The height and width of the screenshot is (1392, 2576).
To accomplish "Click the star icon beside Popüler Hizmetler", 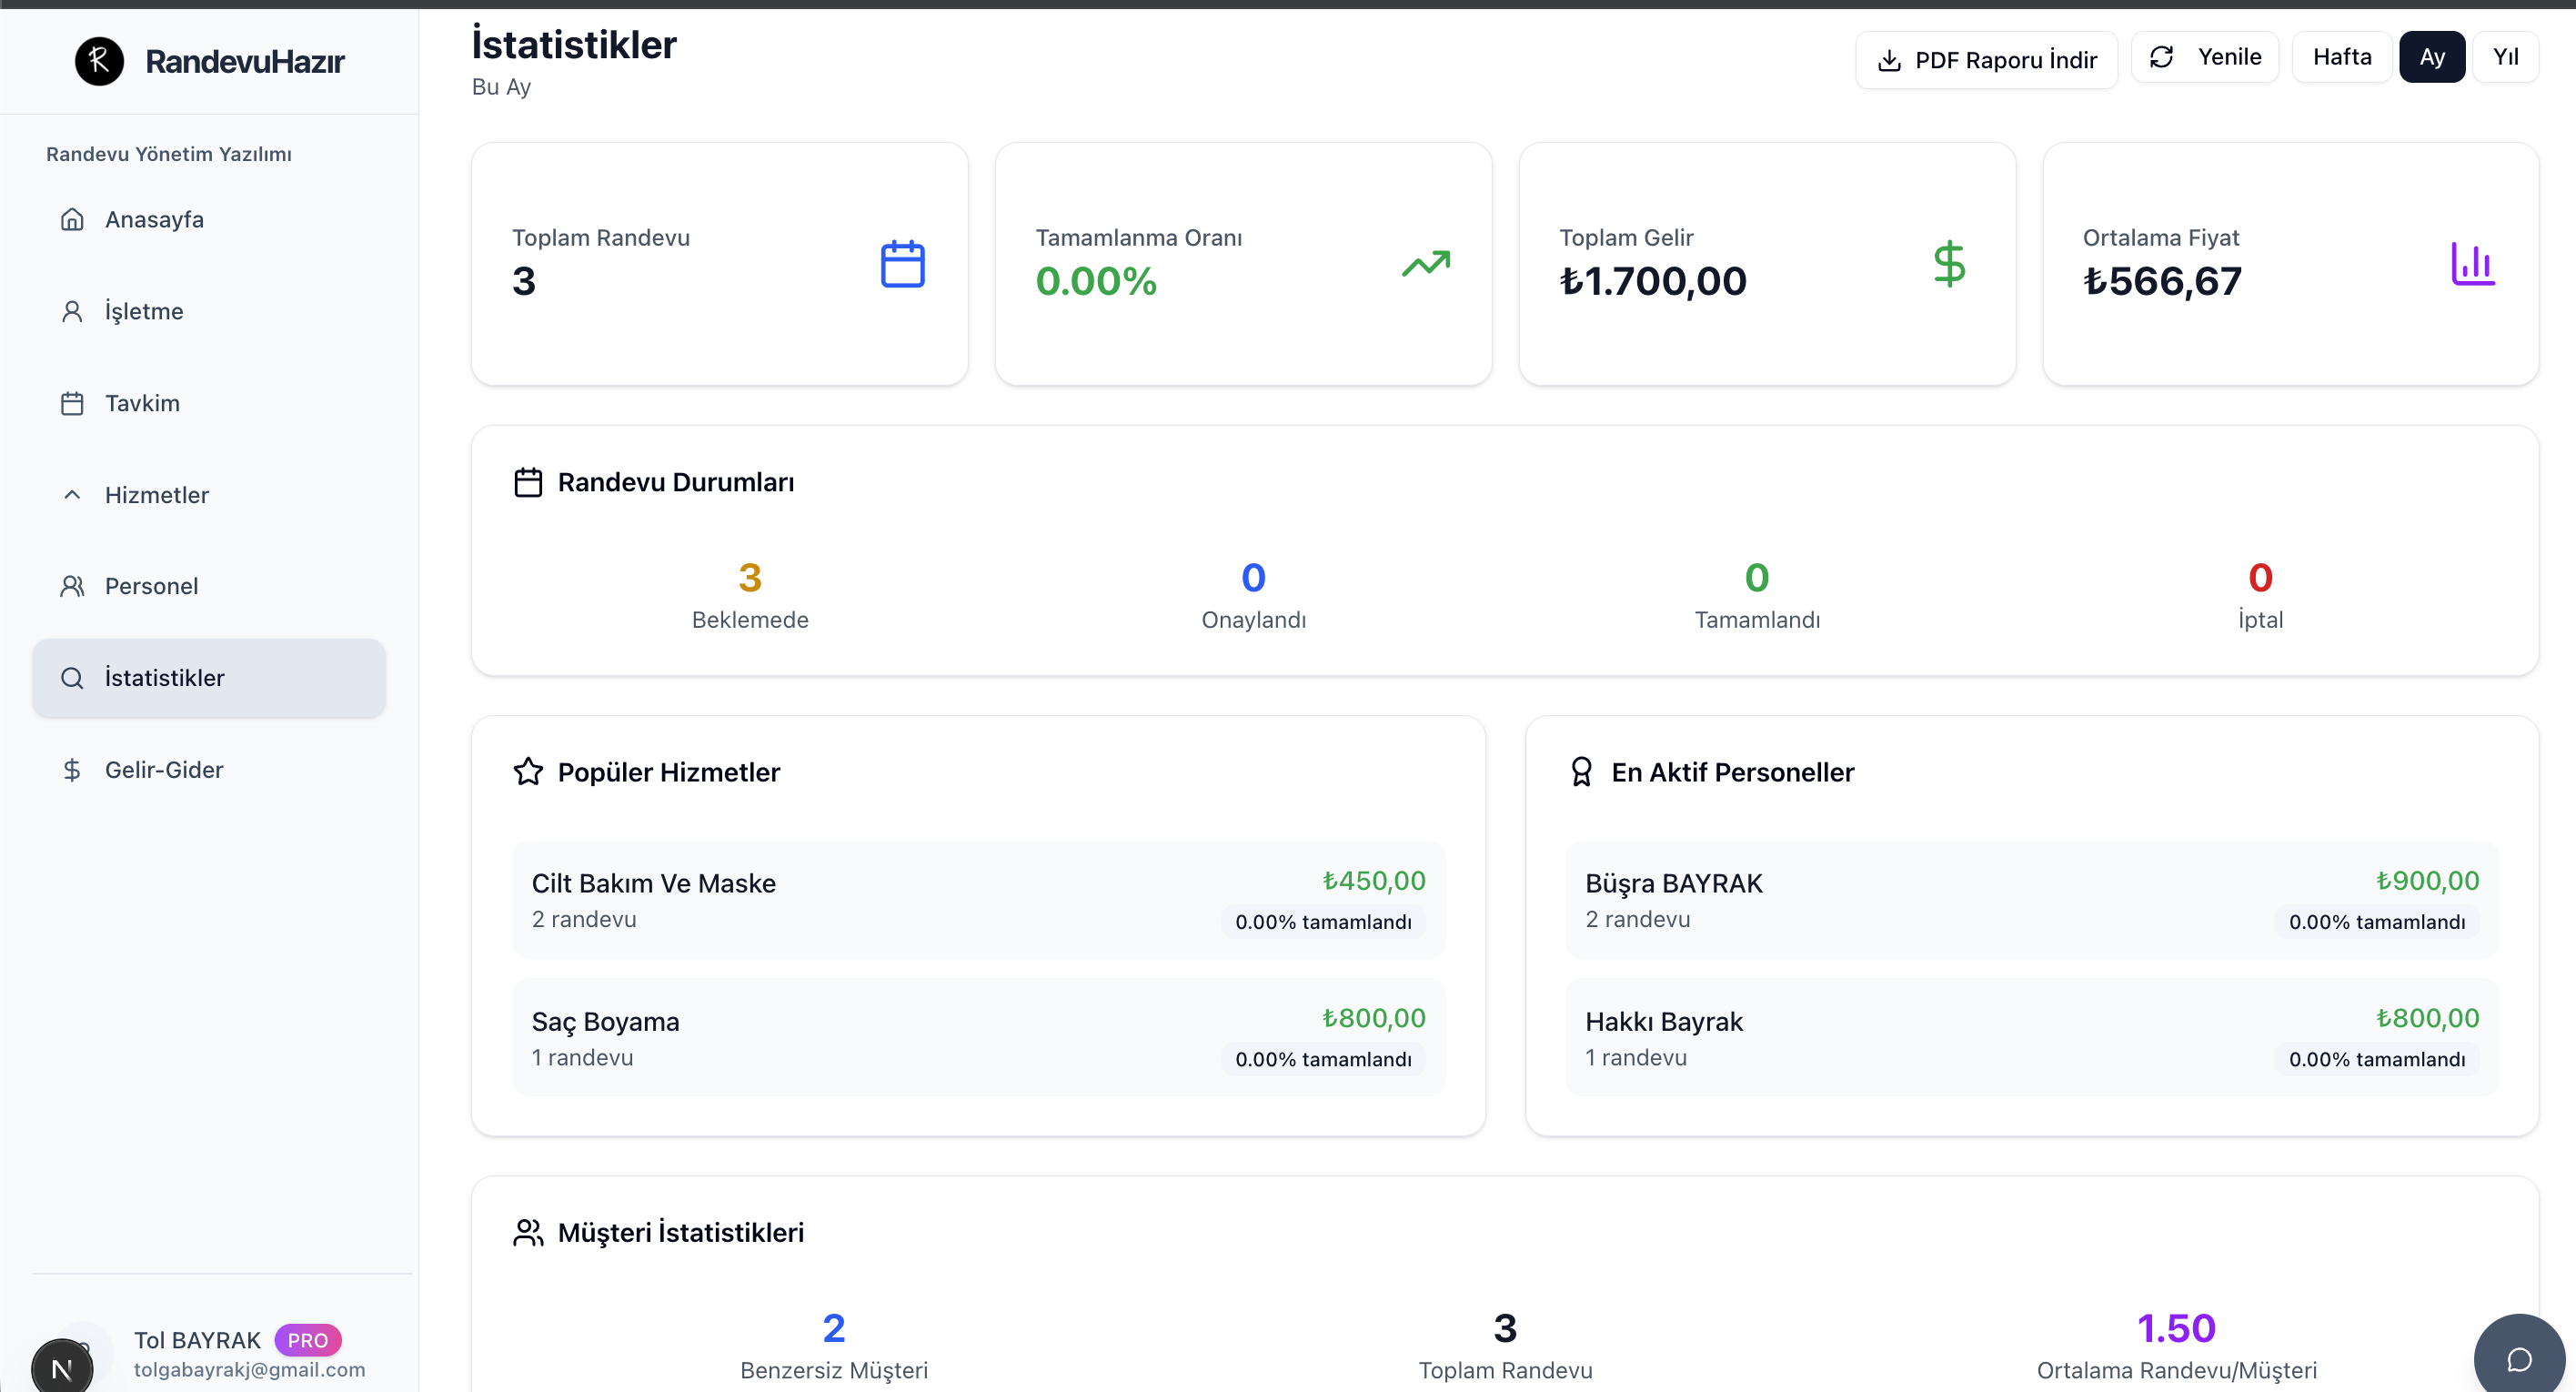I will [x=528, y=772].
